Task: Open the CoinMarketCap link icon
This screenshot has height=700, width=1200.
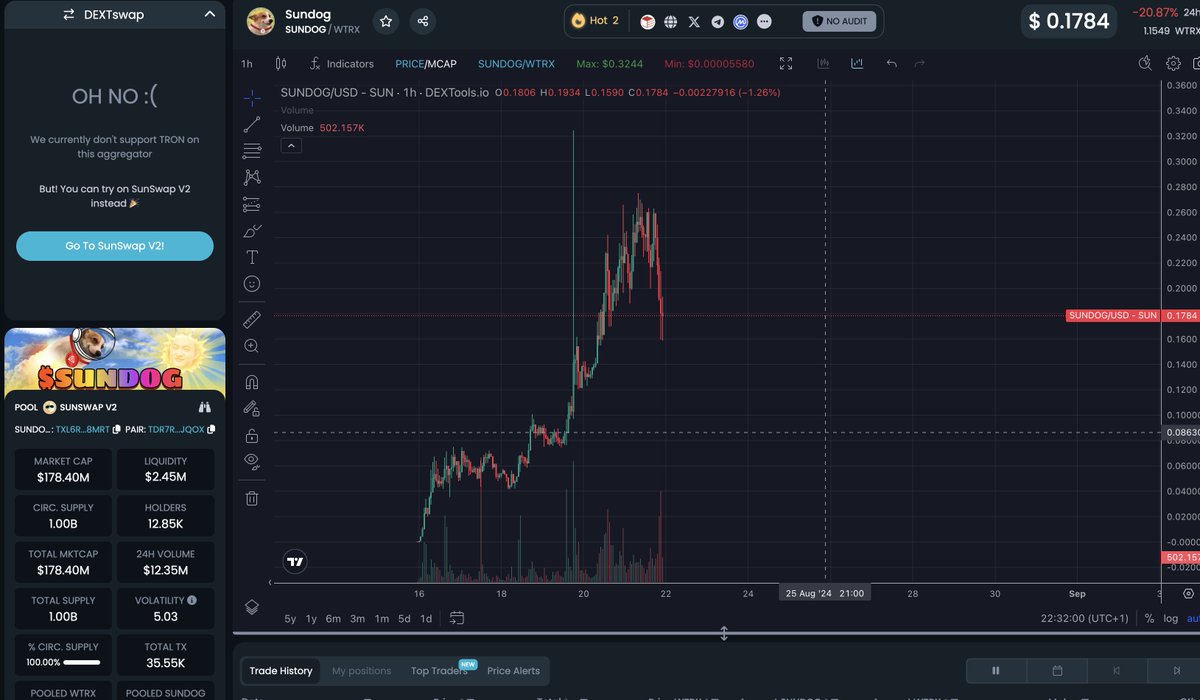Action: (x=741, y=21)
